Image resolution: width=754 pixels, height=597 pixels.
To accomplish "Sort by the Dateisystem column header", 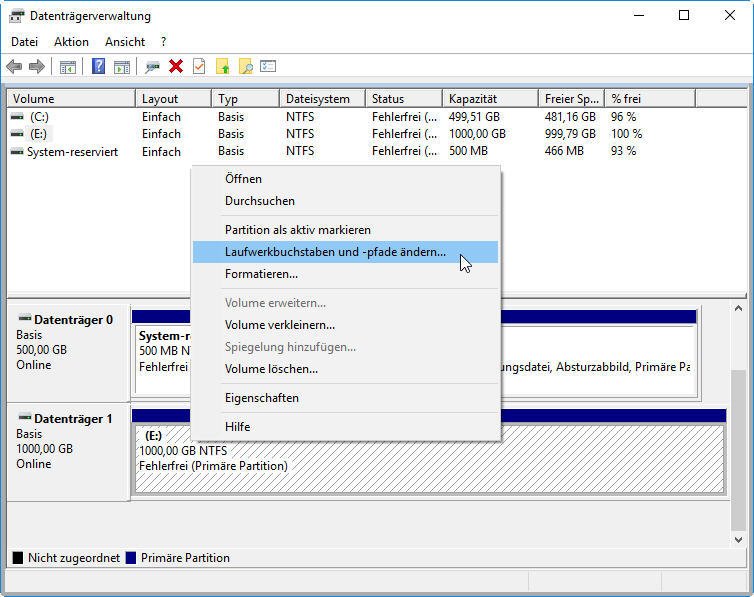I will pos(323,99).
